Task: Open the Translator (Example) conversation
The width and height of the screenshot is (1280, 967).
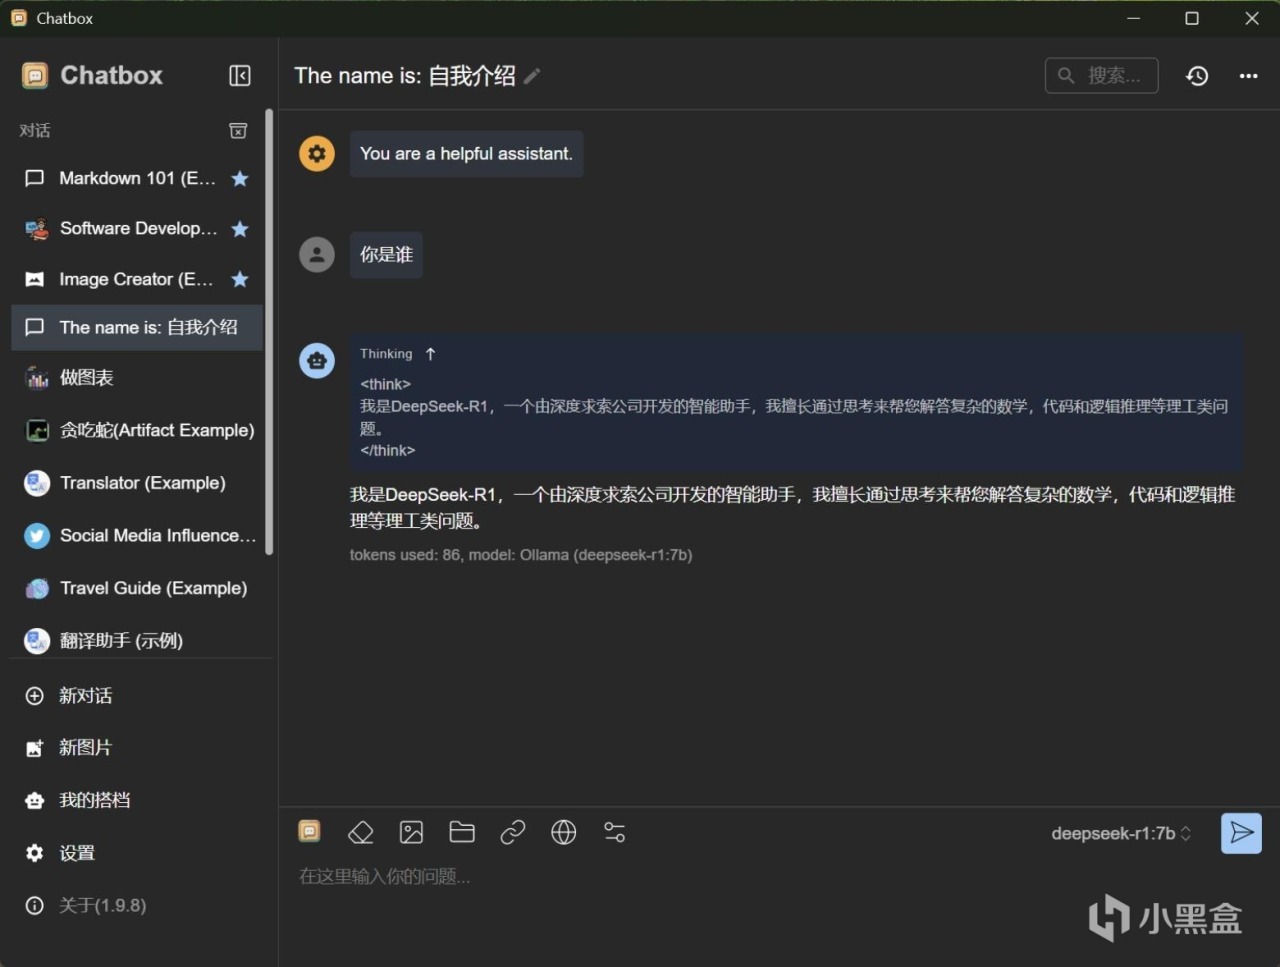Action: point(137,483)
